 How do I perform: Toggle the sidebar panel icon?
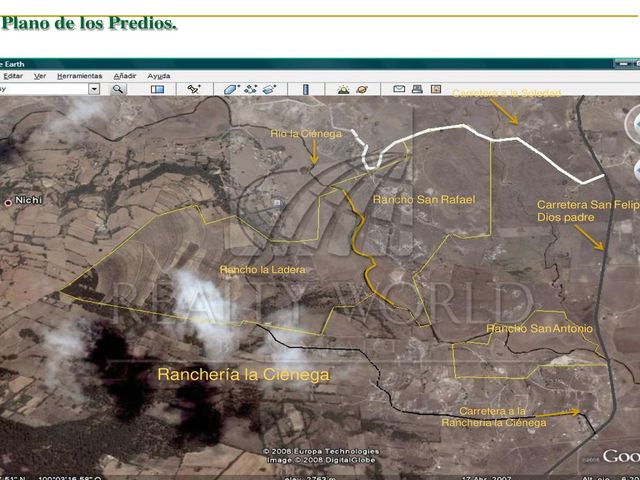click(157, 89)
